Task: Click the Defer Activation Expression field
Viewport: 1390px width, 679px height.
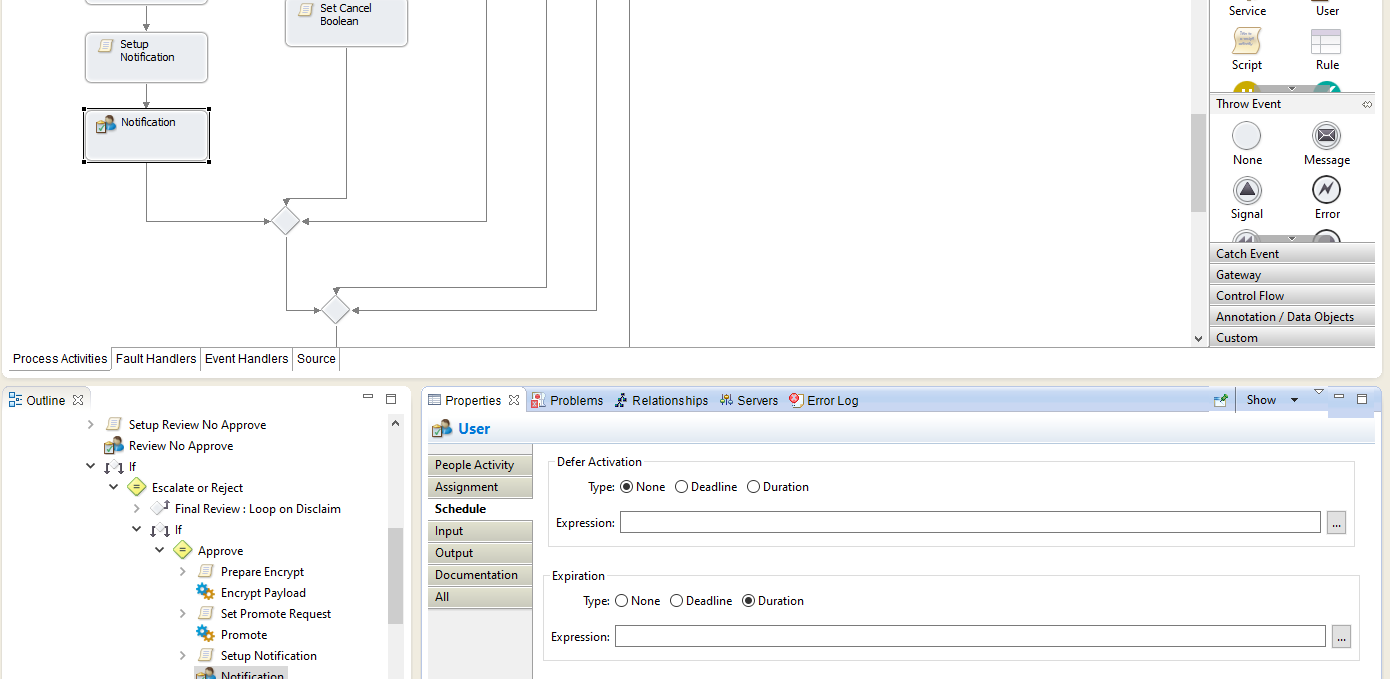Action: tap(970, 523)
